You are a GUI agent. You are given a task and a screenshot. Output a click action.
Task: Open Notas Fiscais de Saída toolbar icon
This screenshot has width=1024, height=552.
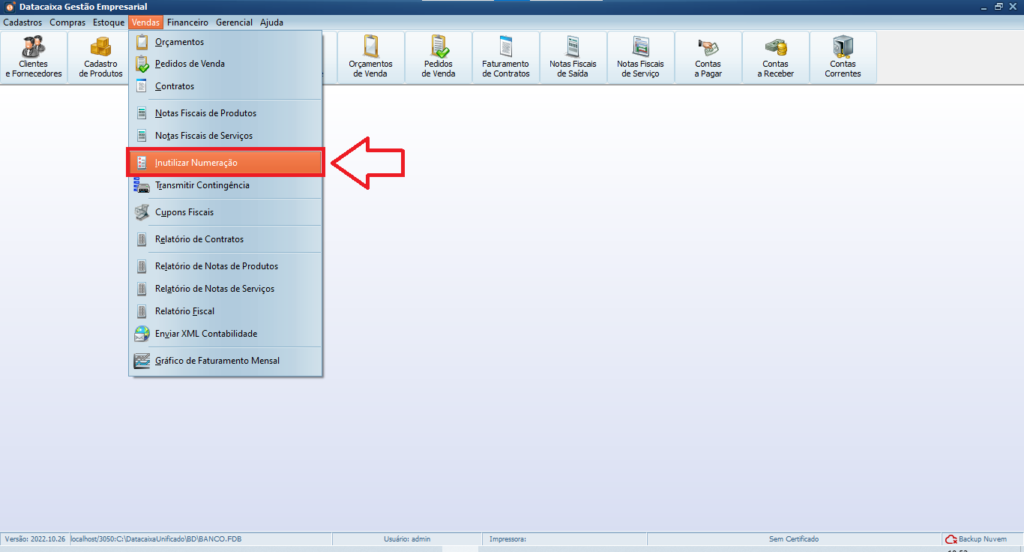pyautogui.click(x=572, y=56)
